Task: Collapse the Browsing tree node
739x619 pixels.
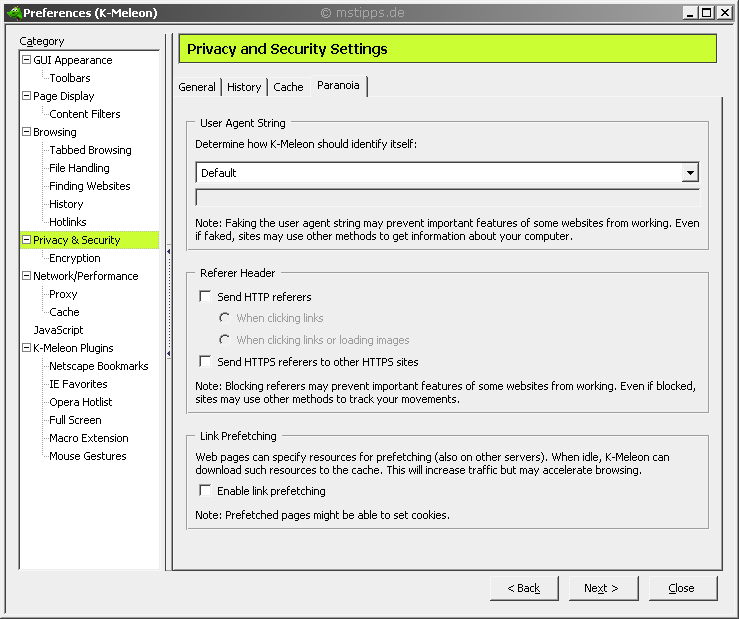Action: (26, 132)
